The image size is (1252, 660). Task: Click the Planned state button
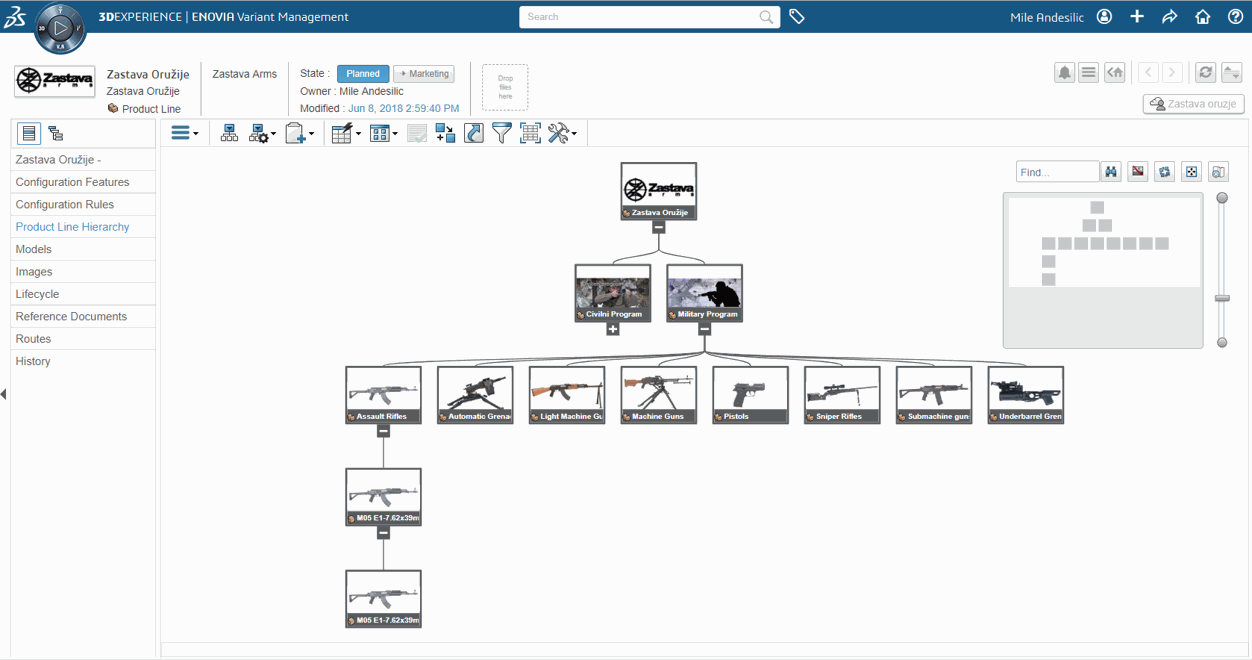[363, 73]
